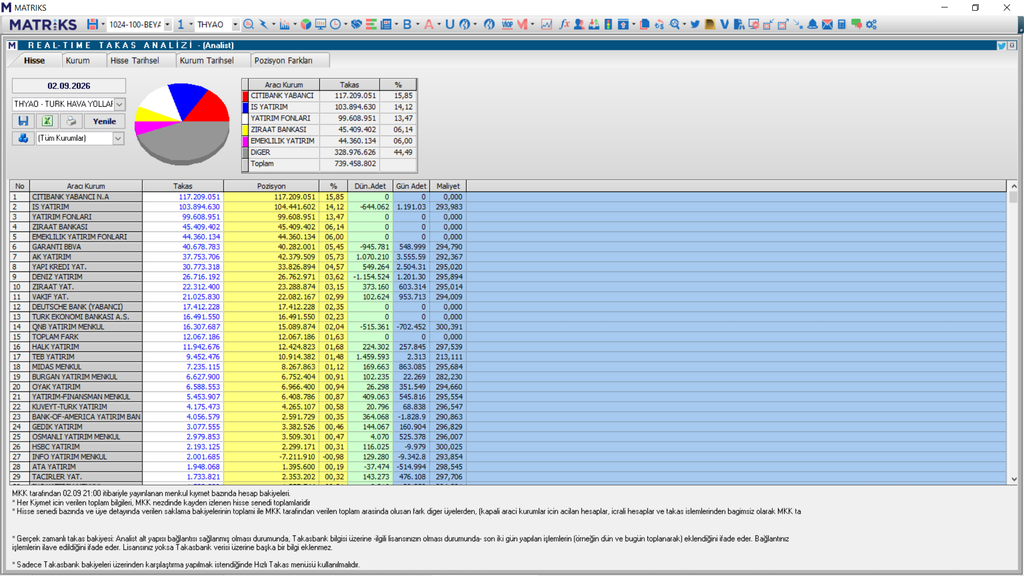Click the printer icon beside Yenile
Screen dimensions: 1024x576
[x=71, y=121]
